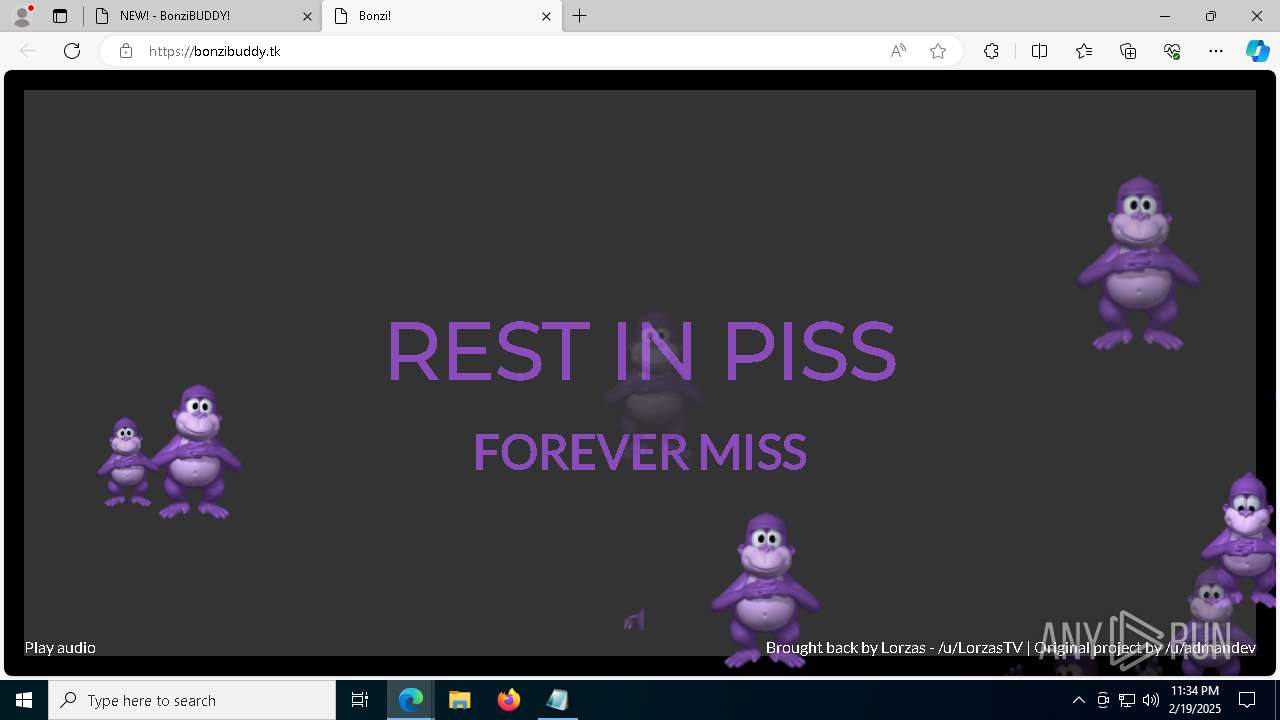Click the Bonzi gorilla at bottom center
This screenshot has height=720, width=1280.
click(x=766, y=590)
